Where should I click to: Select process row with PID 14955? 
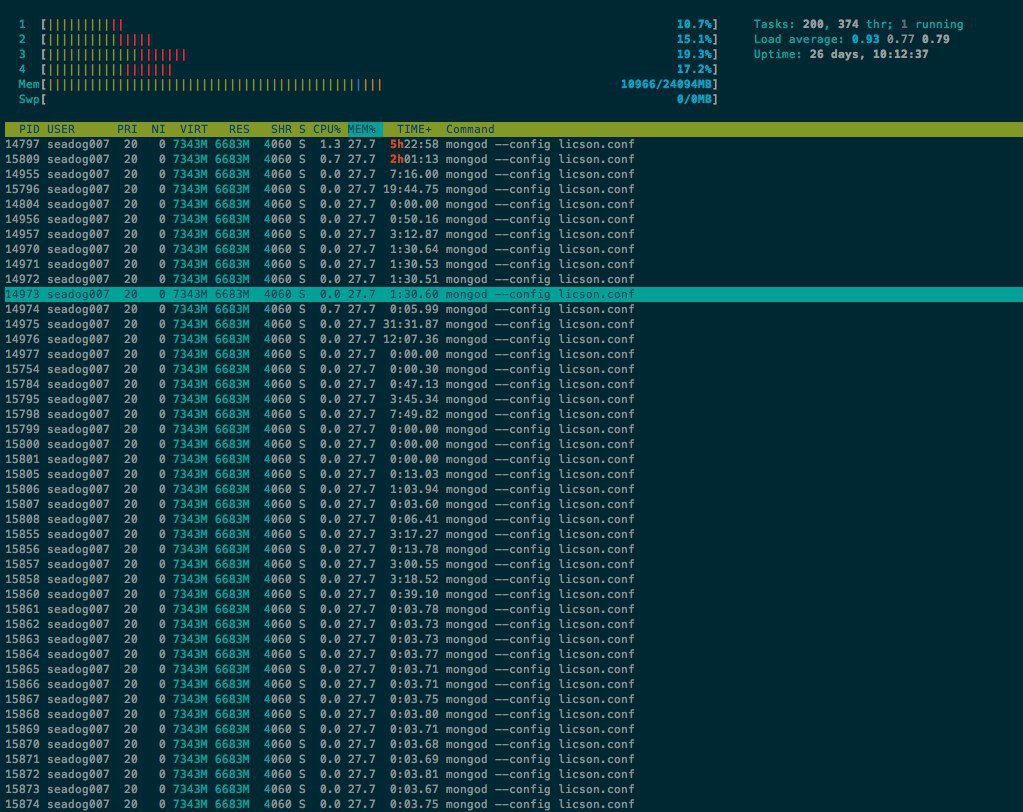coord(512,174)
